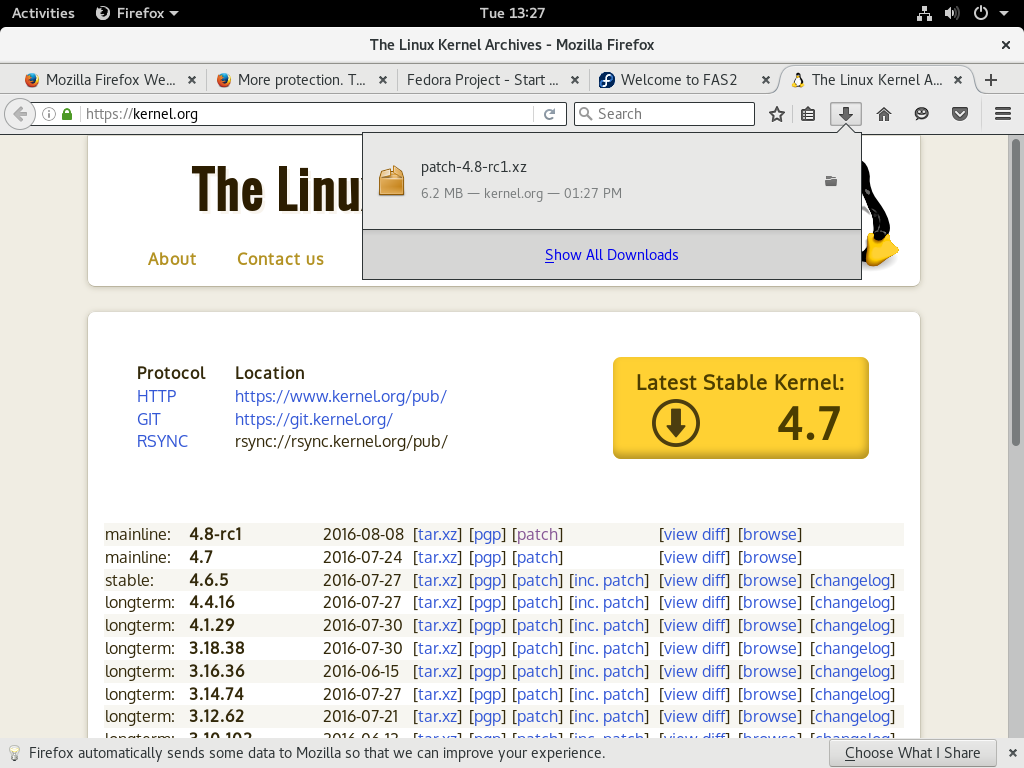Screen dimensions: 1024x768
Task: Browse the longterm 3.18.38 tree
Action: (x=770, y=648)
